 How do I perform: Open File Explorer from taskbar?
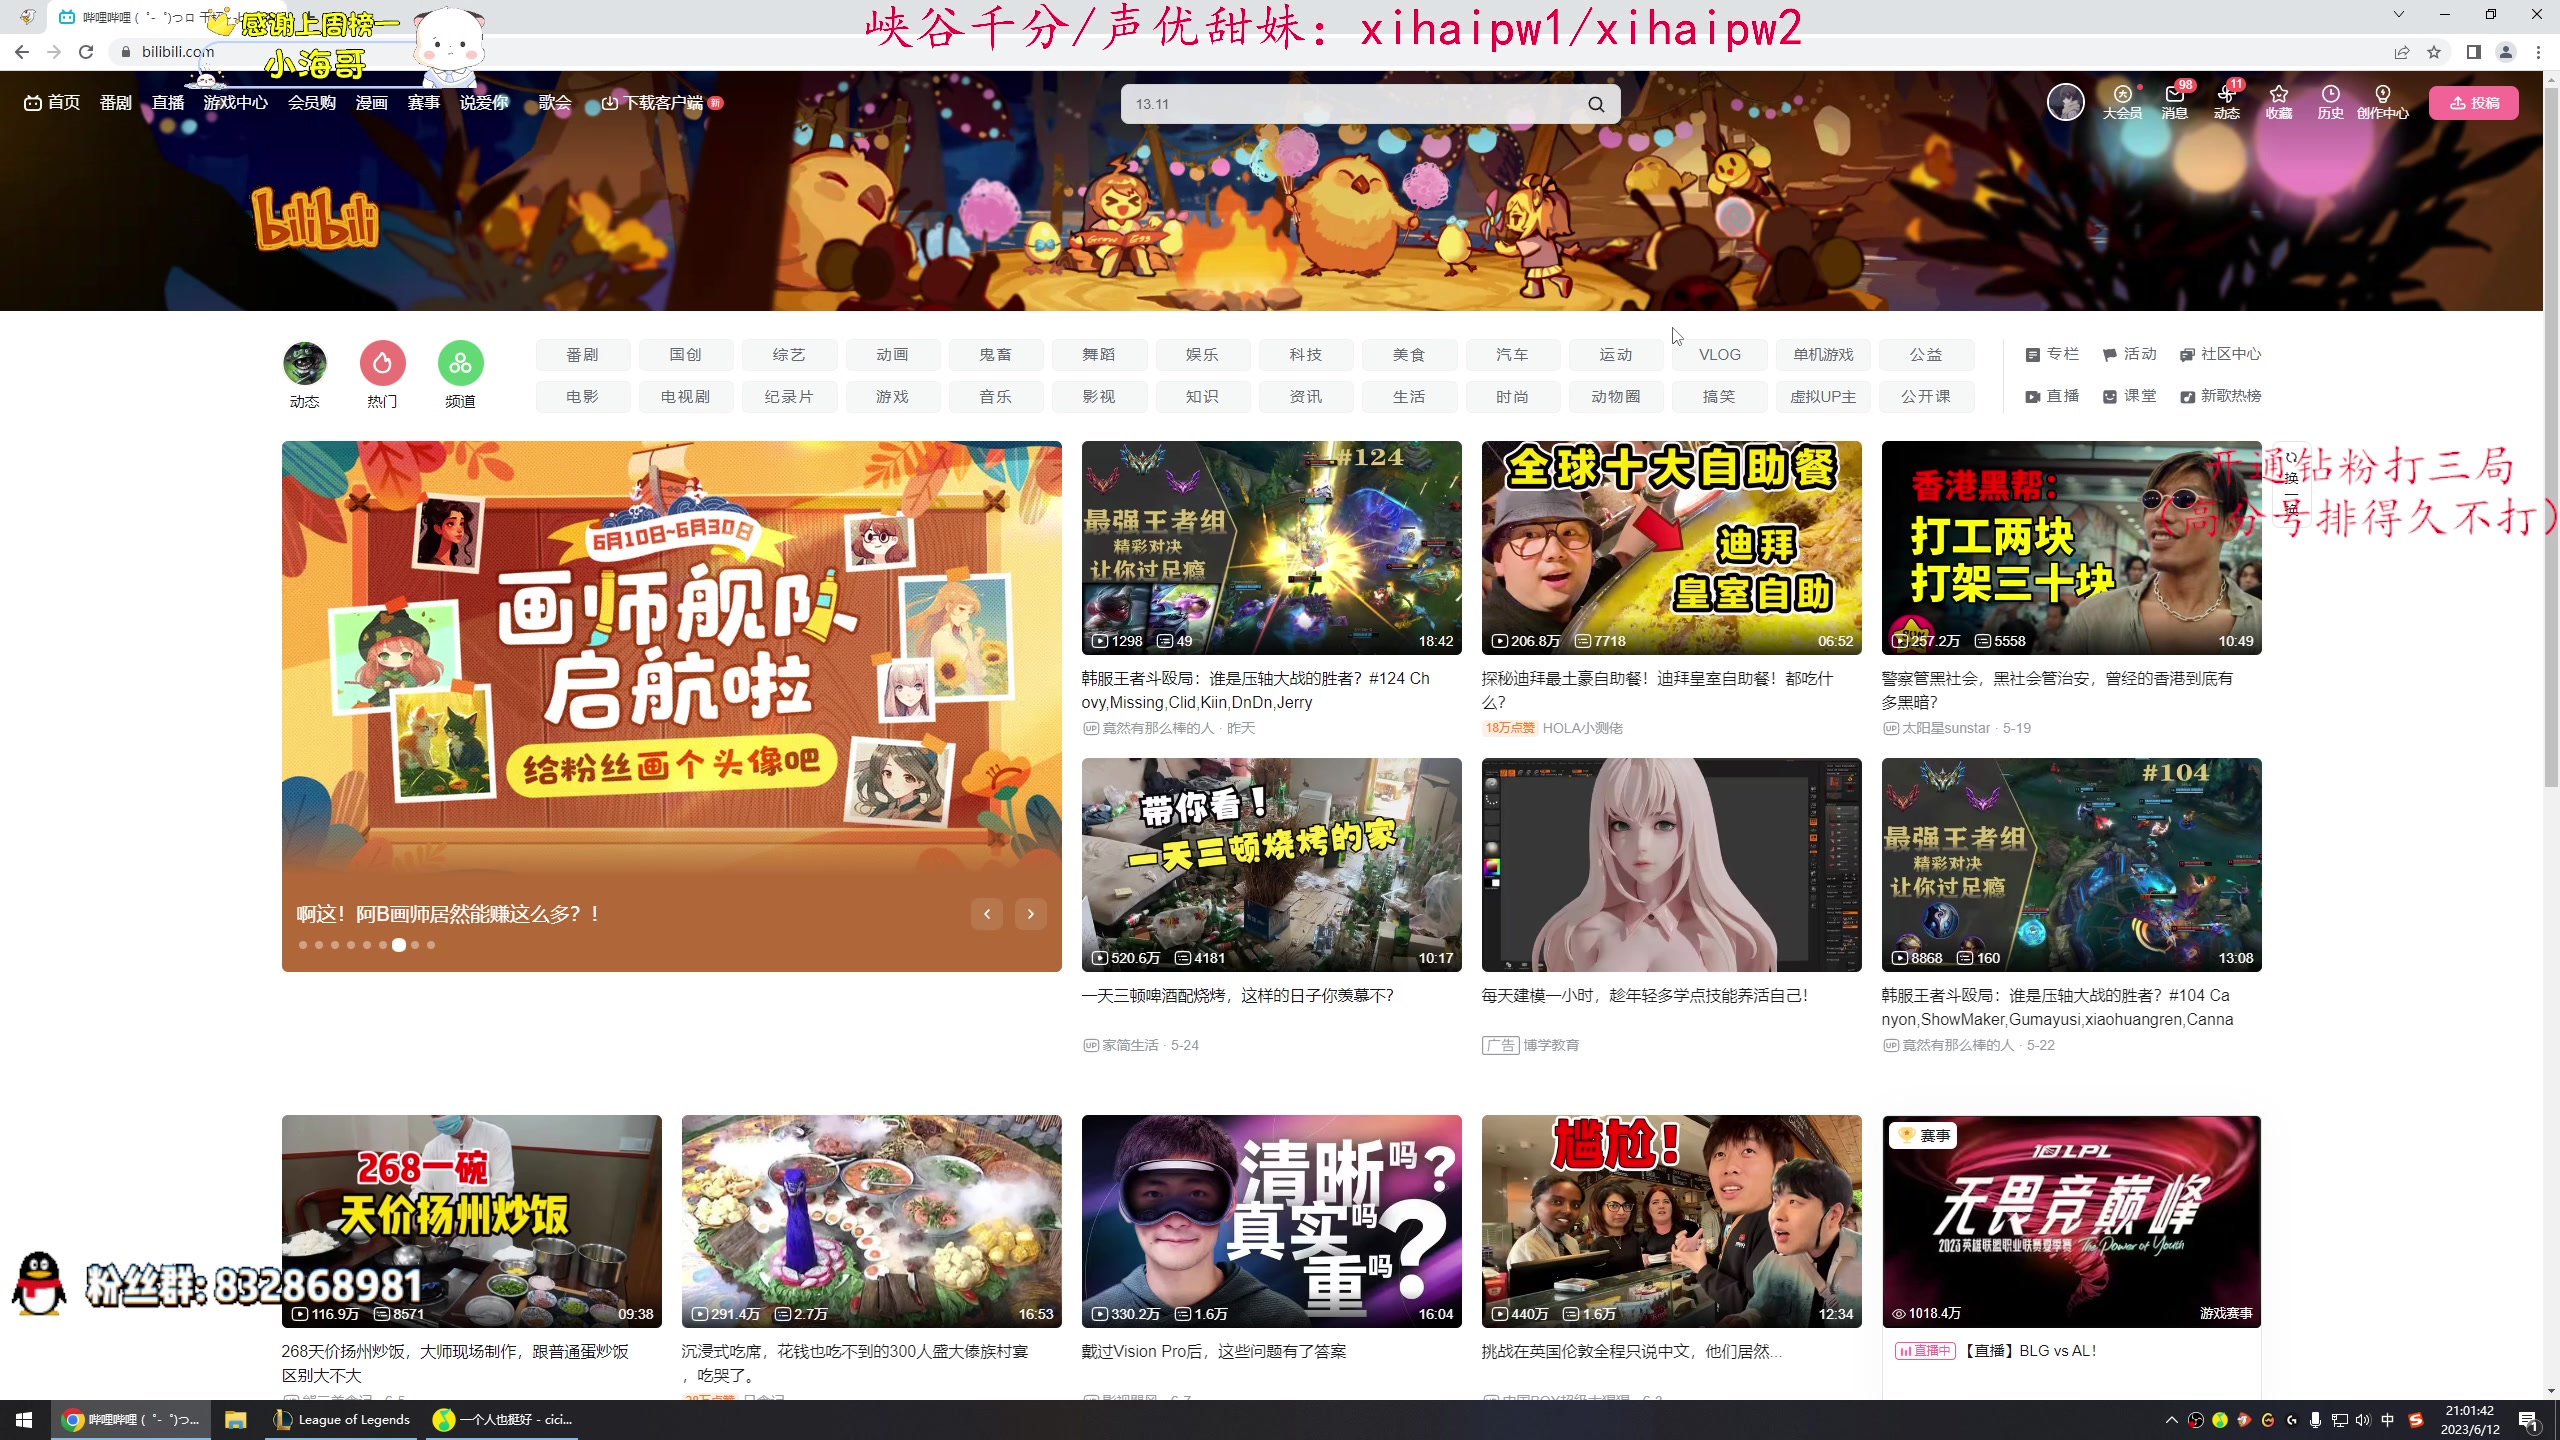pyautogui.click(x=236, y=1420)
